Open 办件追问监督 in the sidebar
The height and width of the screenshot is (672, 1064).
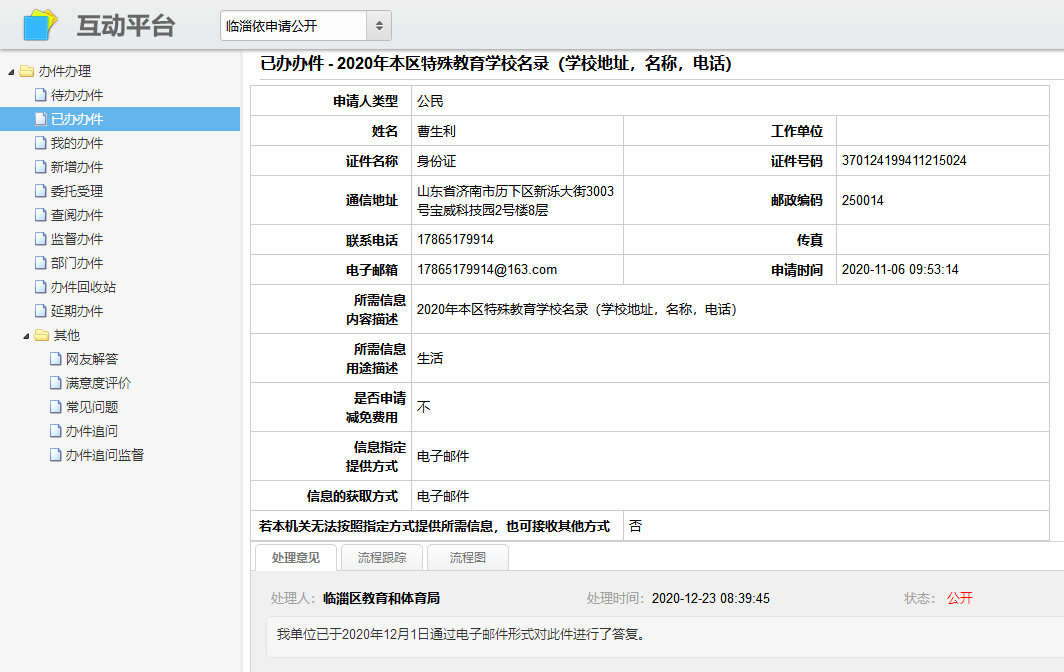105,455
